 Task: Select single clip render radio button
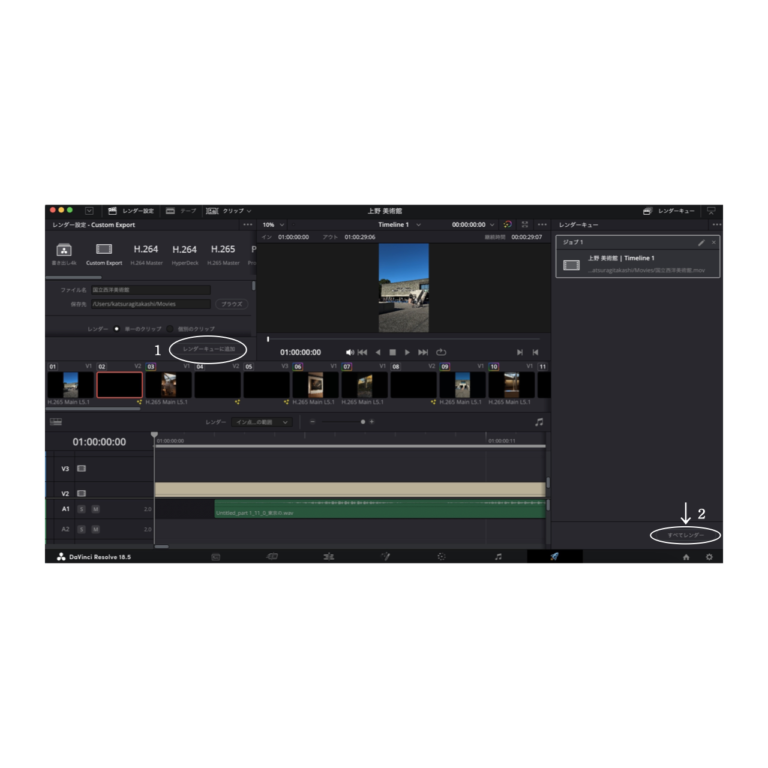click(117, 329)
